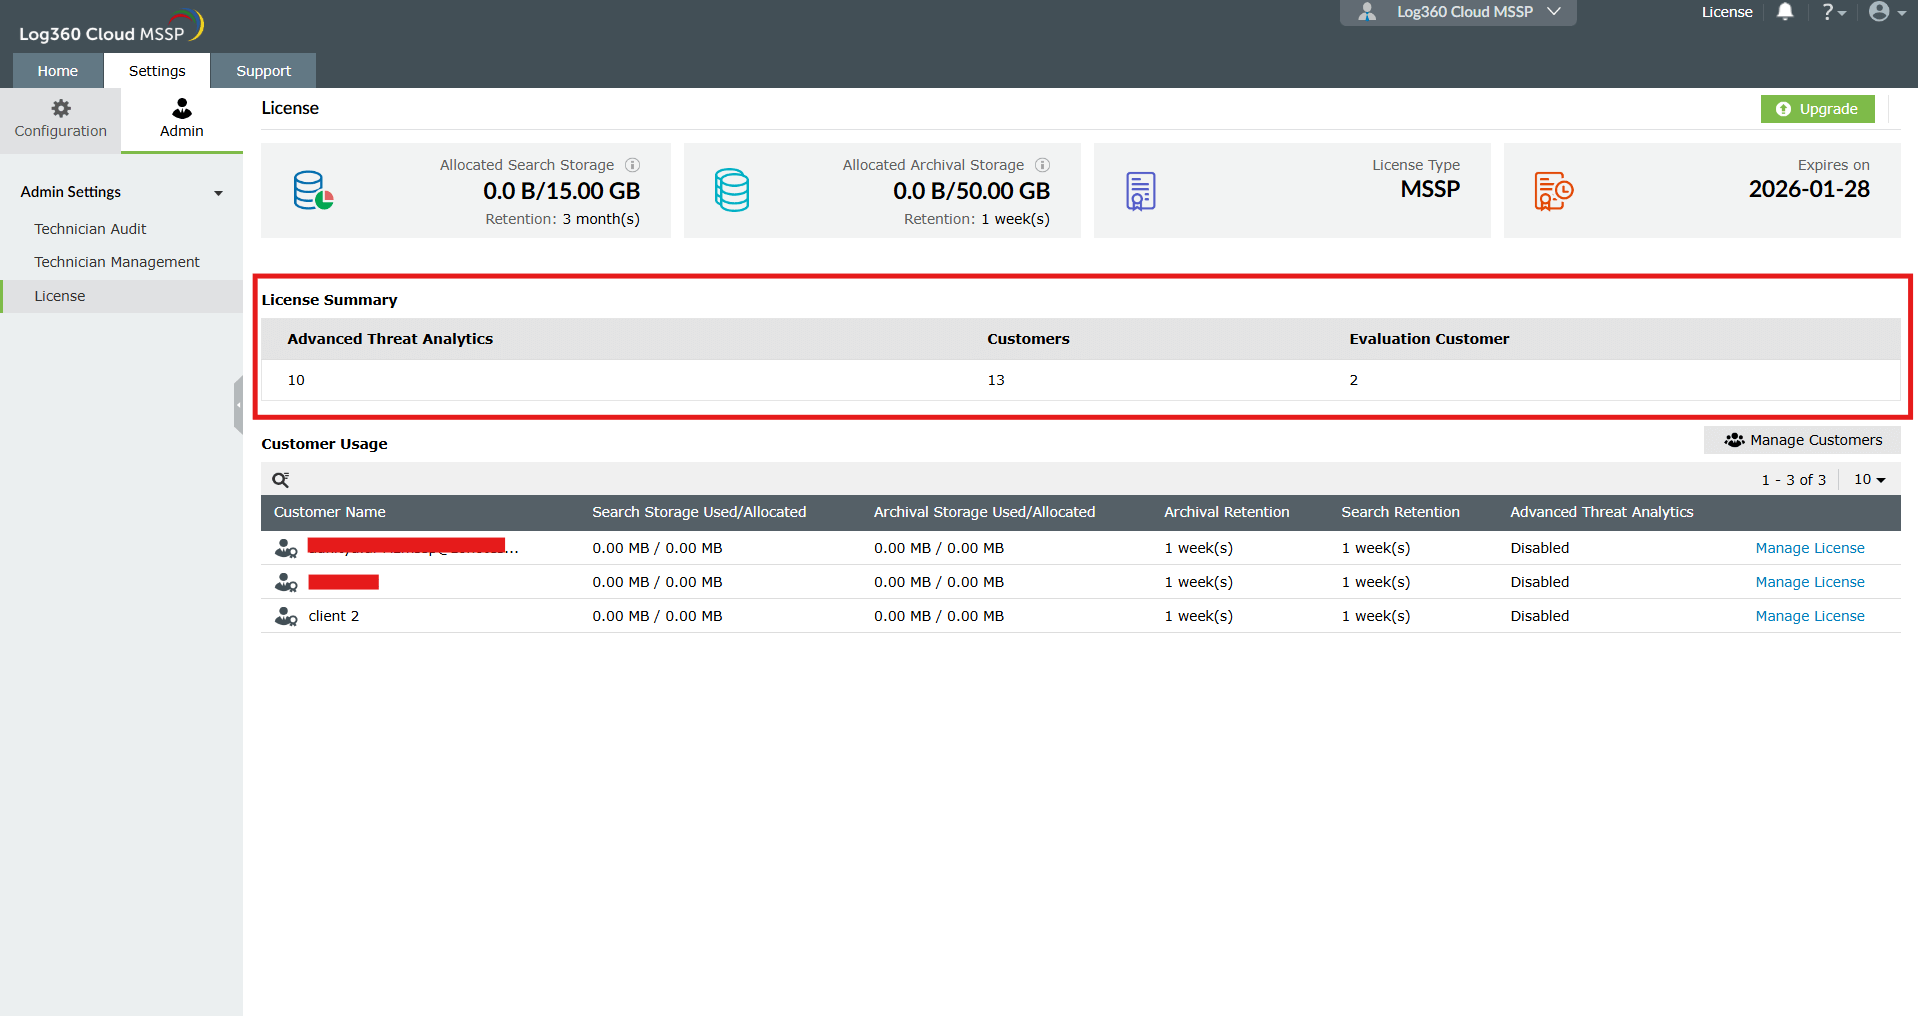
Task: Click the License Type certificate icon
Action: [x=1140, y=191]
